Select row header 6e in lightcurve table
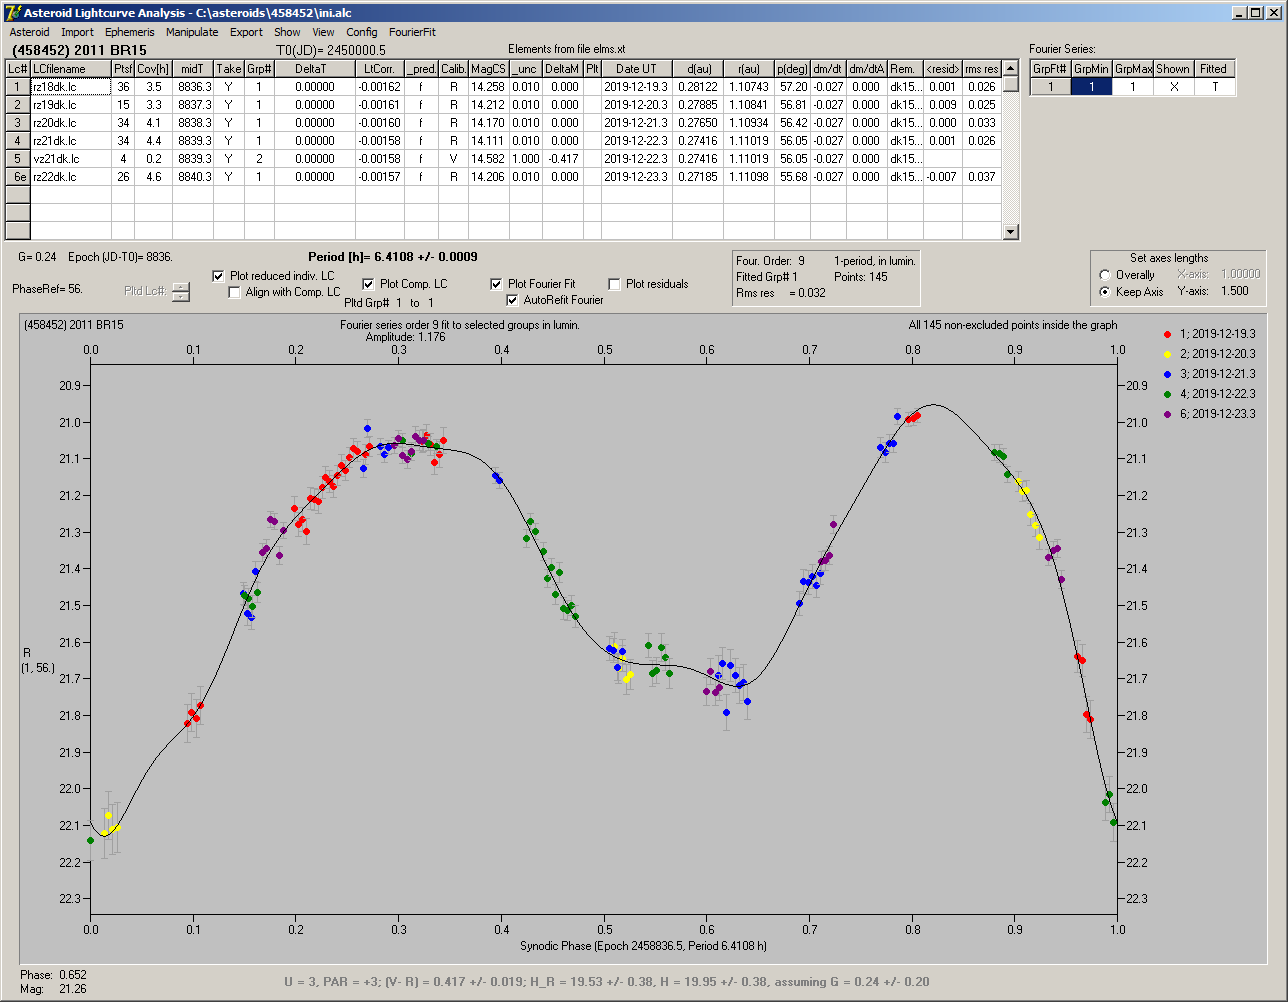Viewport: 1288px width, 1002px height. (x=17, y=177)
